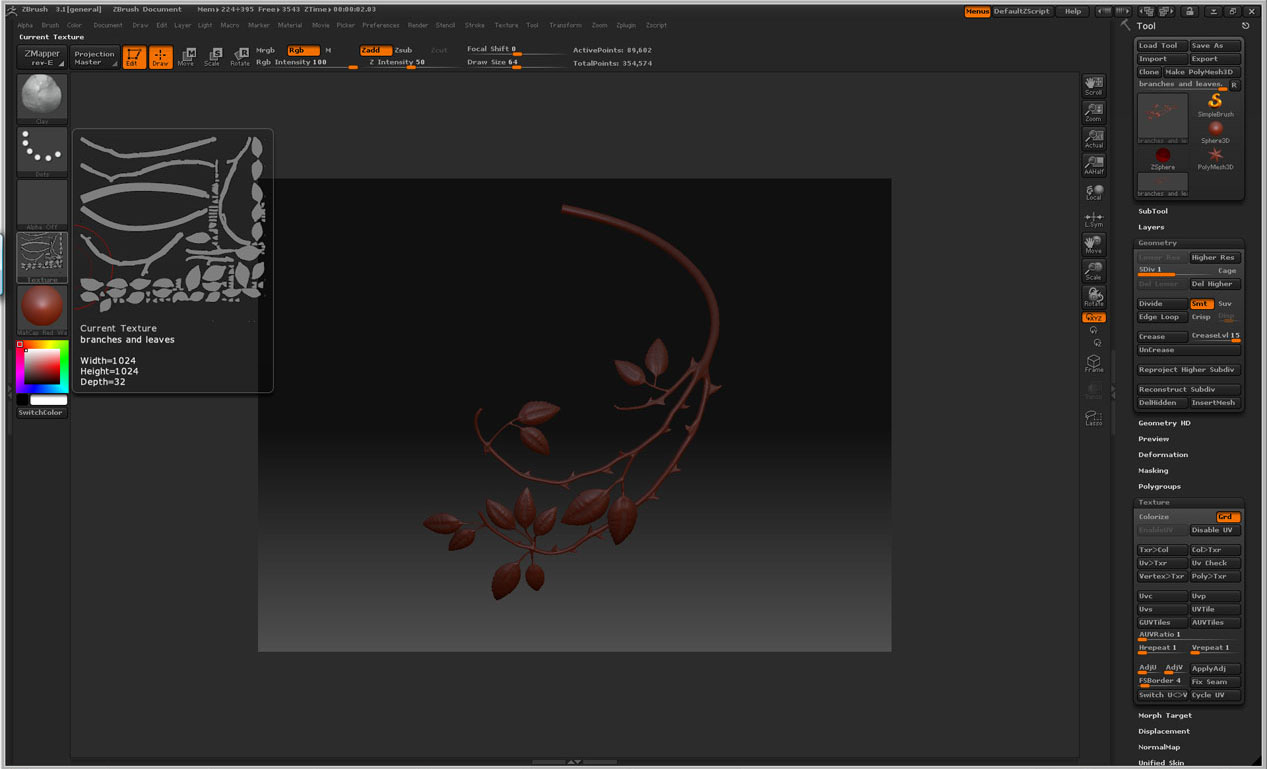This screenshot has height=769, width=1267.
Task: Open the Stroke menu
Action: click(x=475, y=25)
